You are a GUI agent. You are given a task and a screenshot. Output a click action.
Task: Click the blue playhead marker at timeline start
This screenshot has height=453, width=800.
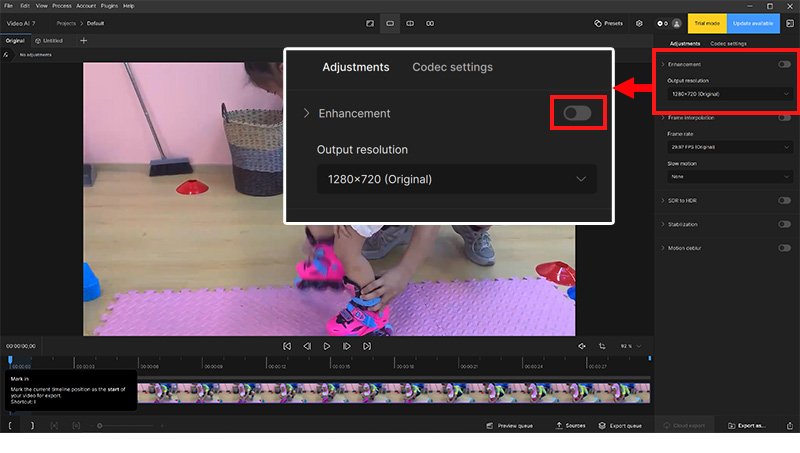point(10,360)
